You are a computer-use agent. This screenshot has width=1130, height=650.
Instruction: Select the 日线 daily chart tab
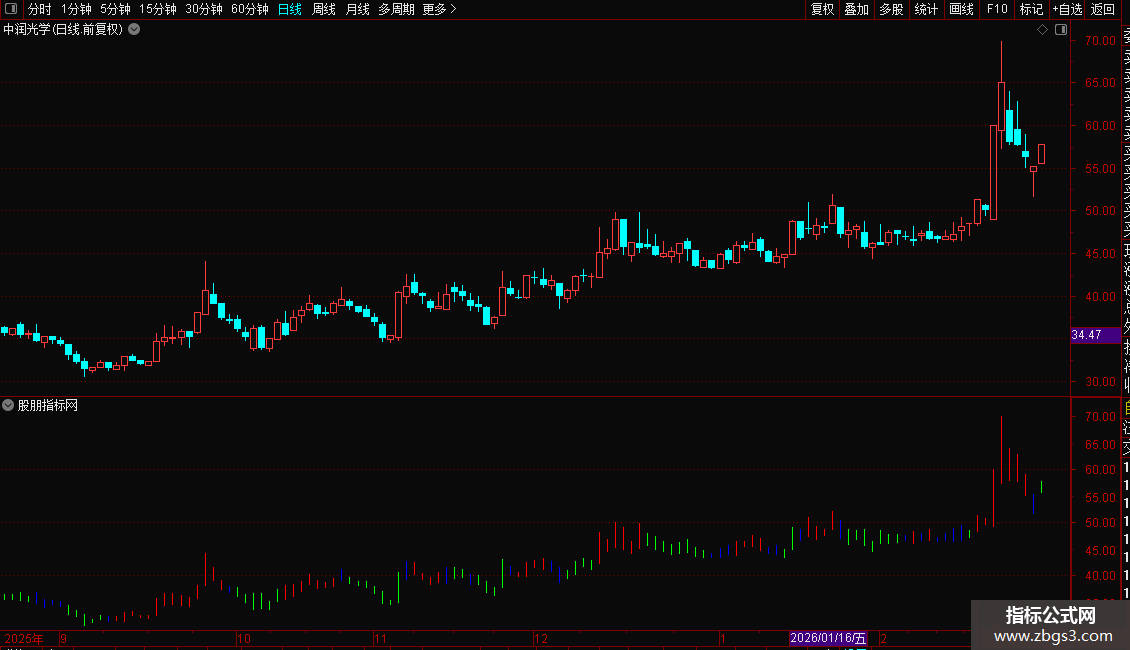point(290,9)
